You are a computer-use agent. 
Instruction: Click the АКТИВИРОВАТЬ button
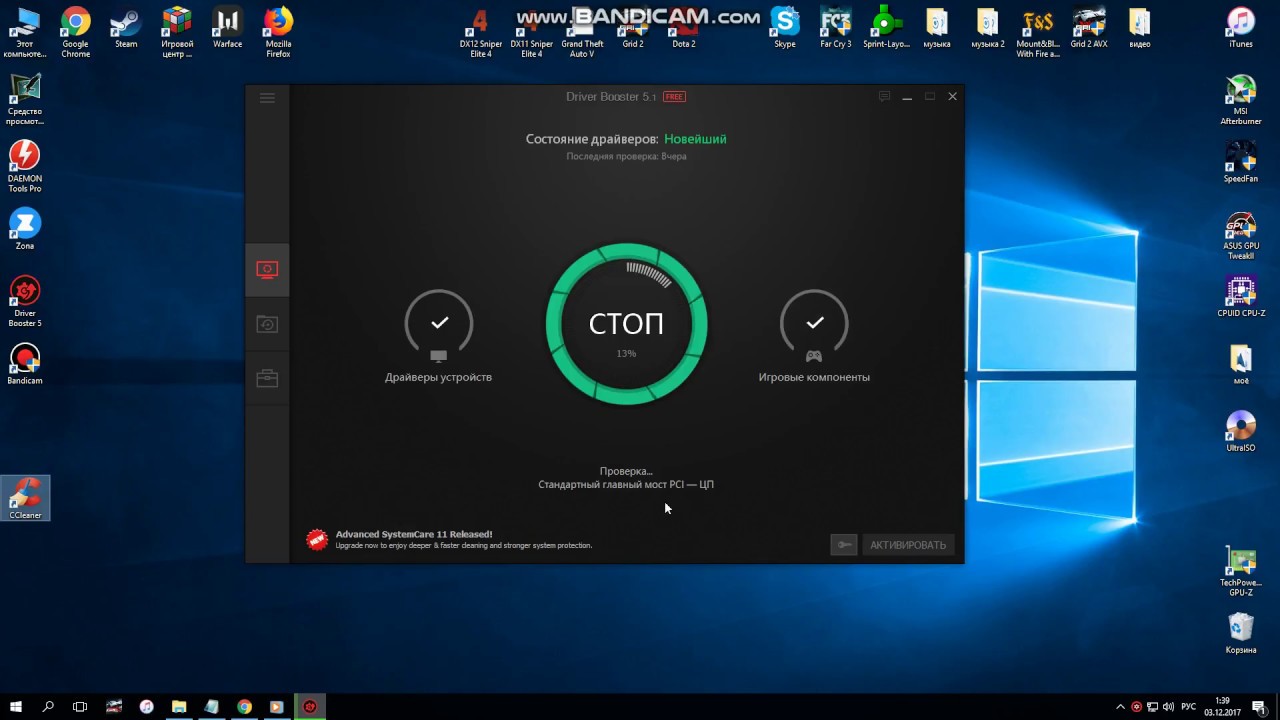coord(908,545)
